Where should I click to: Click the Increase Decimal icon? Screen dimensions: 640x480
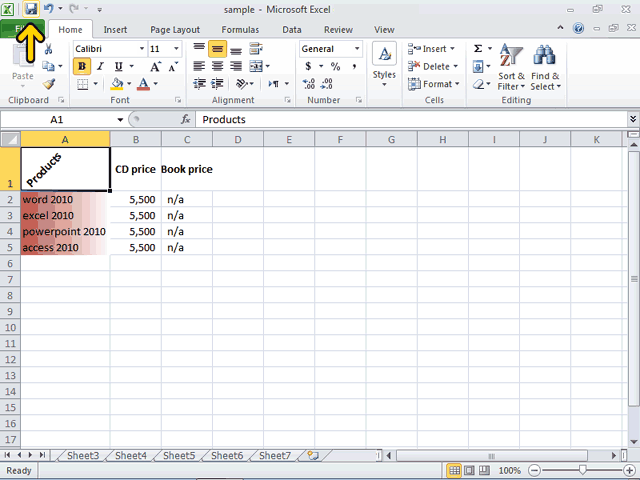coord(309,84)
